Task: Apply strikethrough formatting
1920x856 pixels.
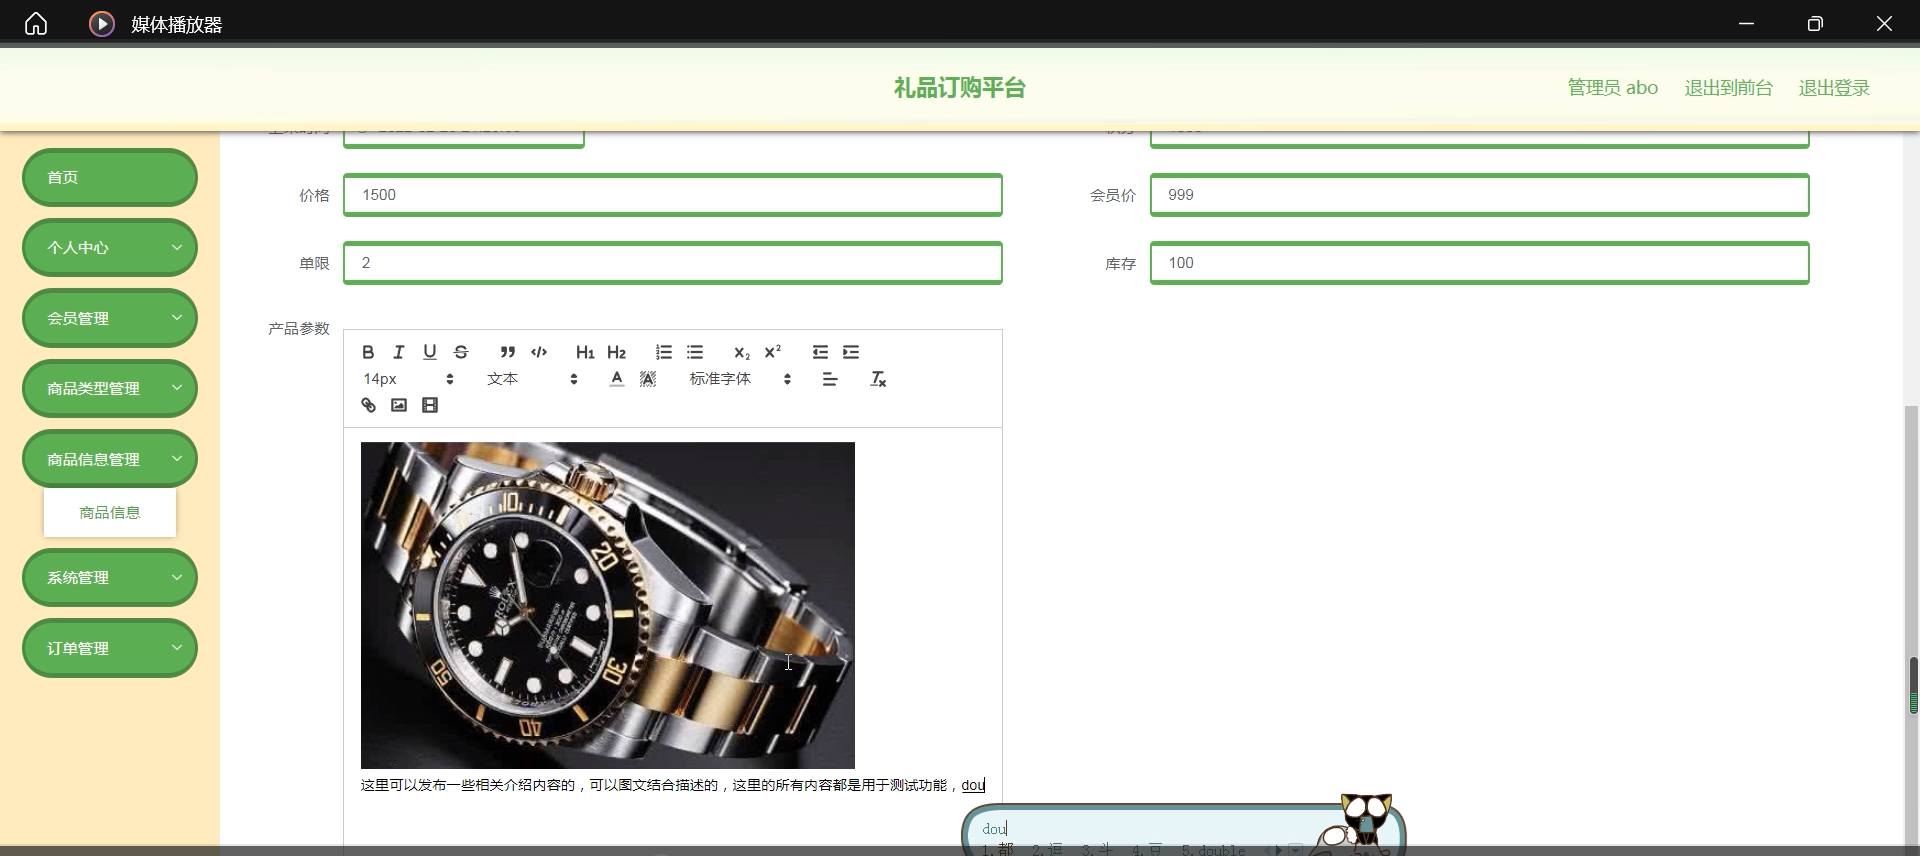Action: [461, 352]
